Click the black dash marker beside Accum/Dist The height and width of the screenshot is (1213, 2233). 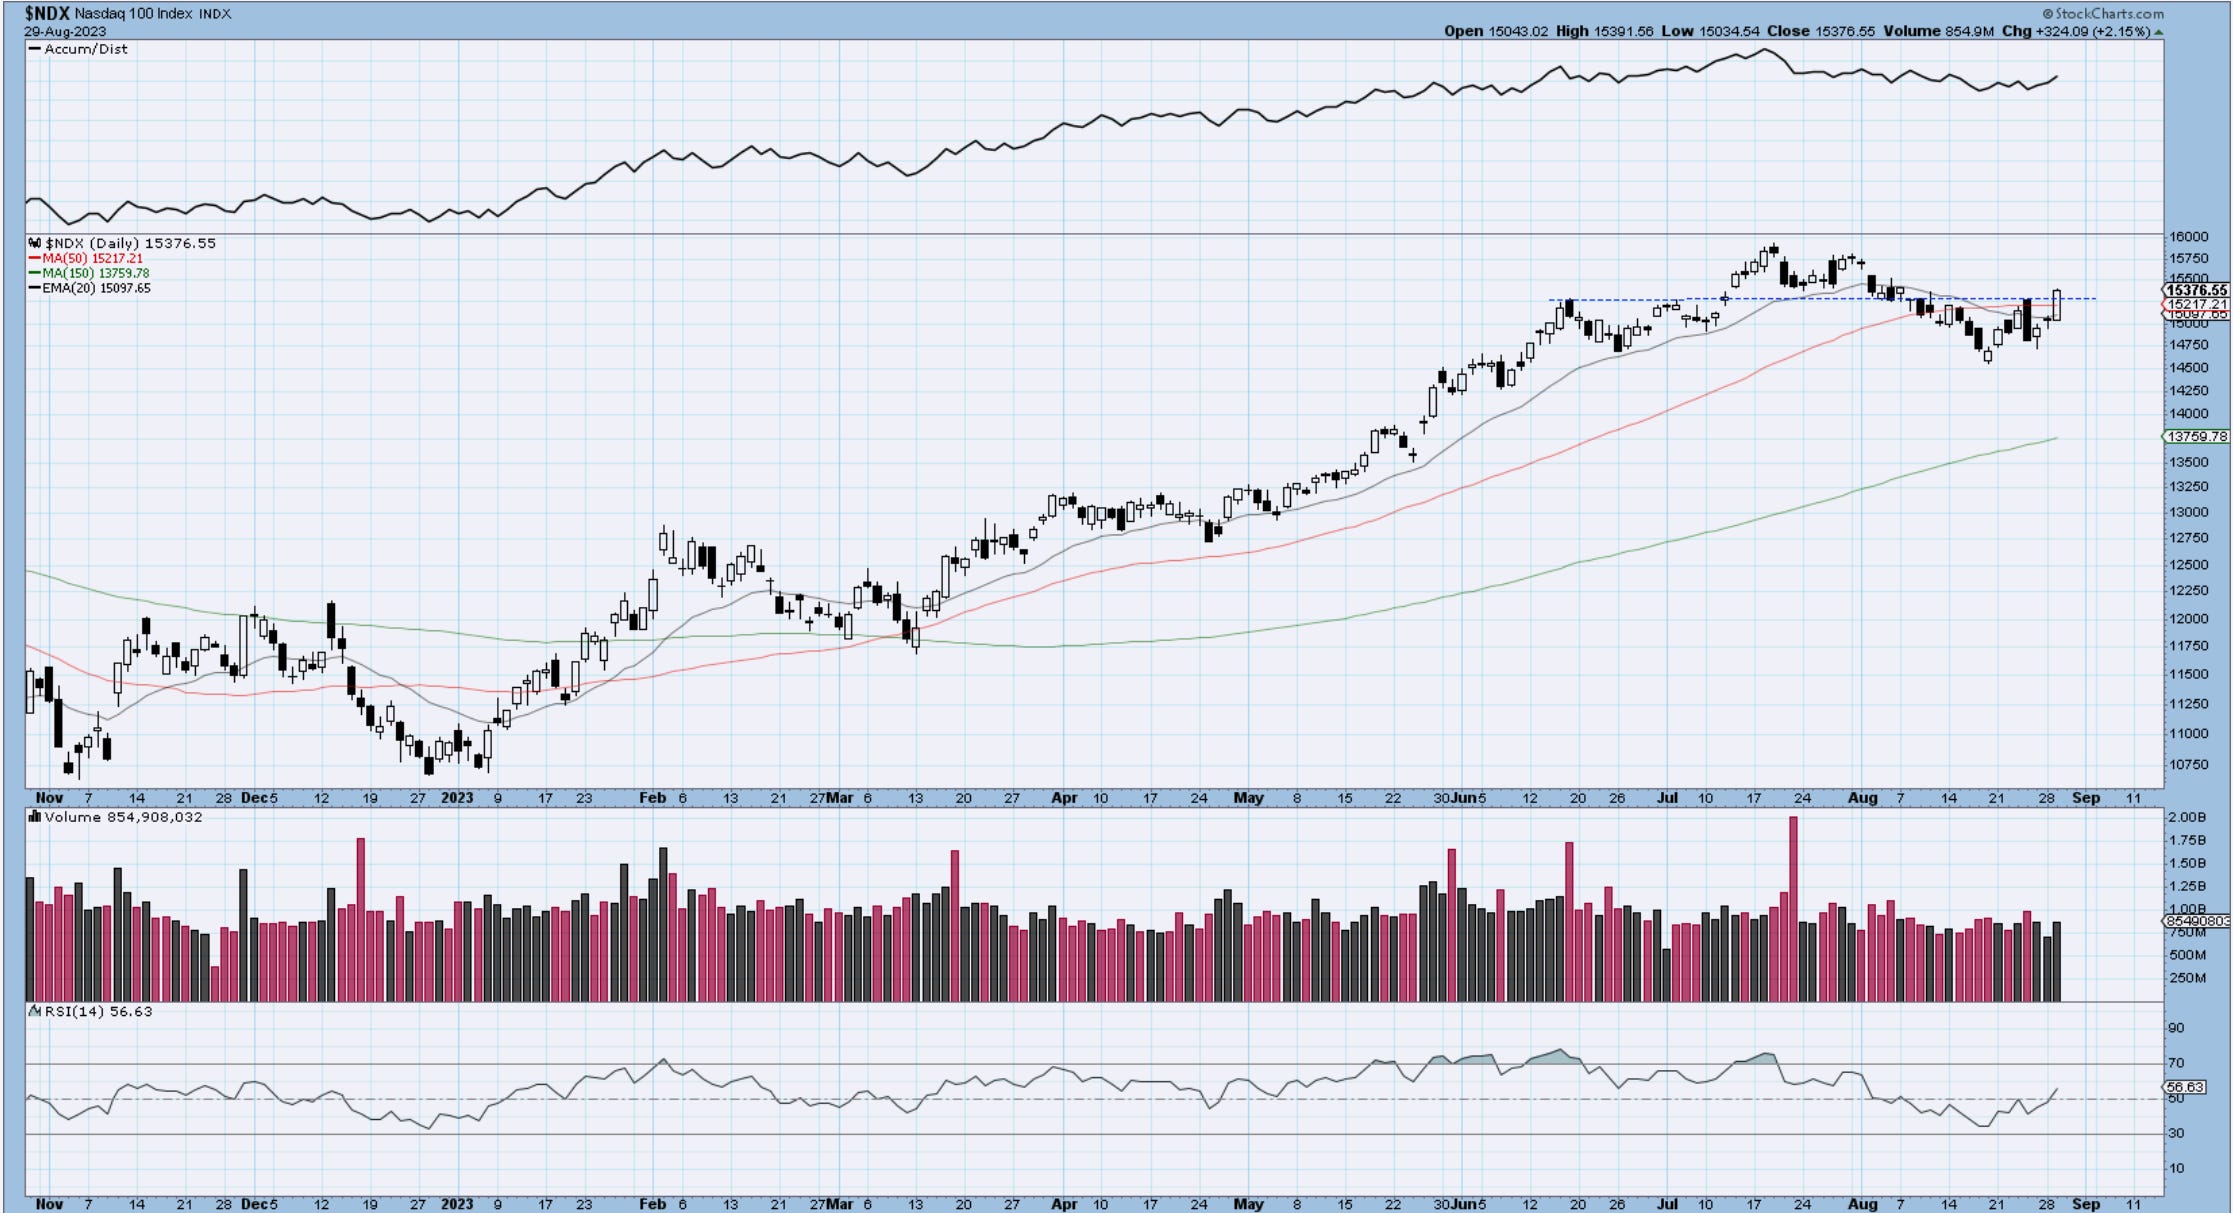pos(35,49)
